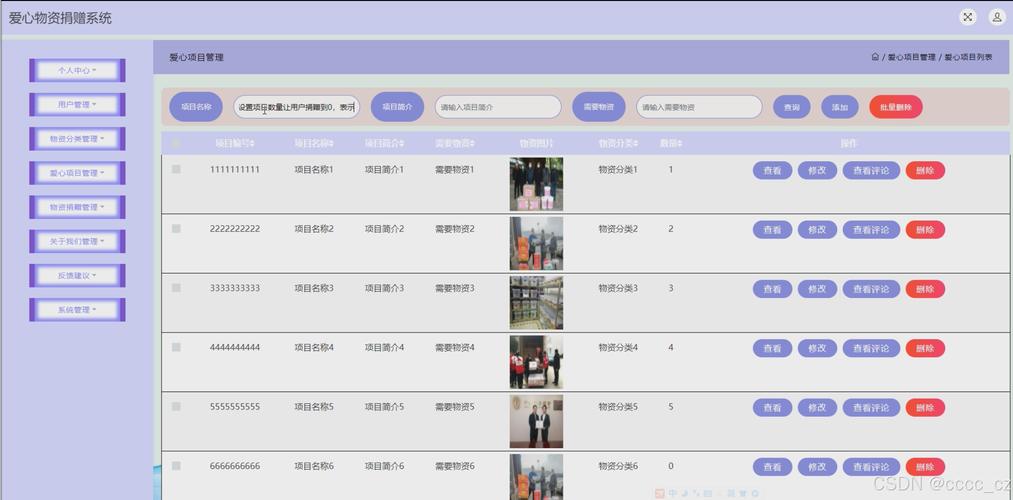Image resolution: width=1013 pixels, height=500 pixels.
Task: Click 删除 for 项目名称5 row
Action: tap(925, 408)
